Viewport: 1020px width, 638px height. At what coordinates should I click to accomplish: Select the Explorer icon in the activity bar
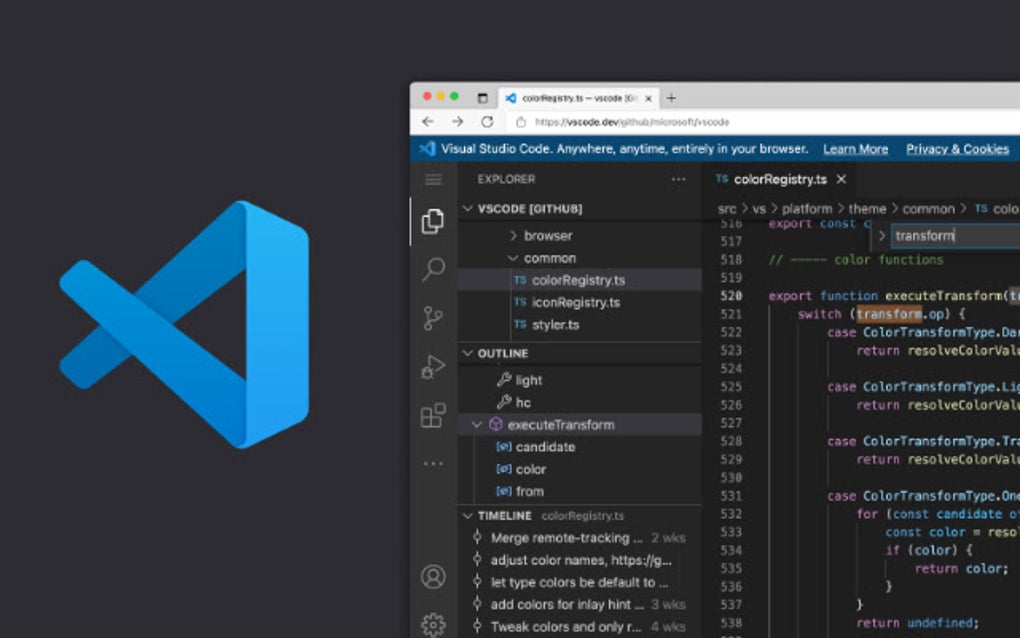(x=433, y=222)
